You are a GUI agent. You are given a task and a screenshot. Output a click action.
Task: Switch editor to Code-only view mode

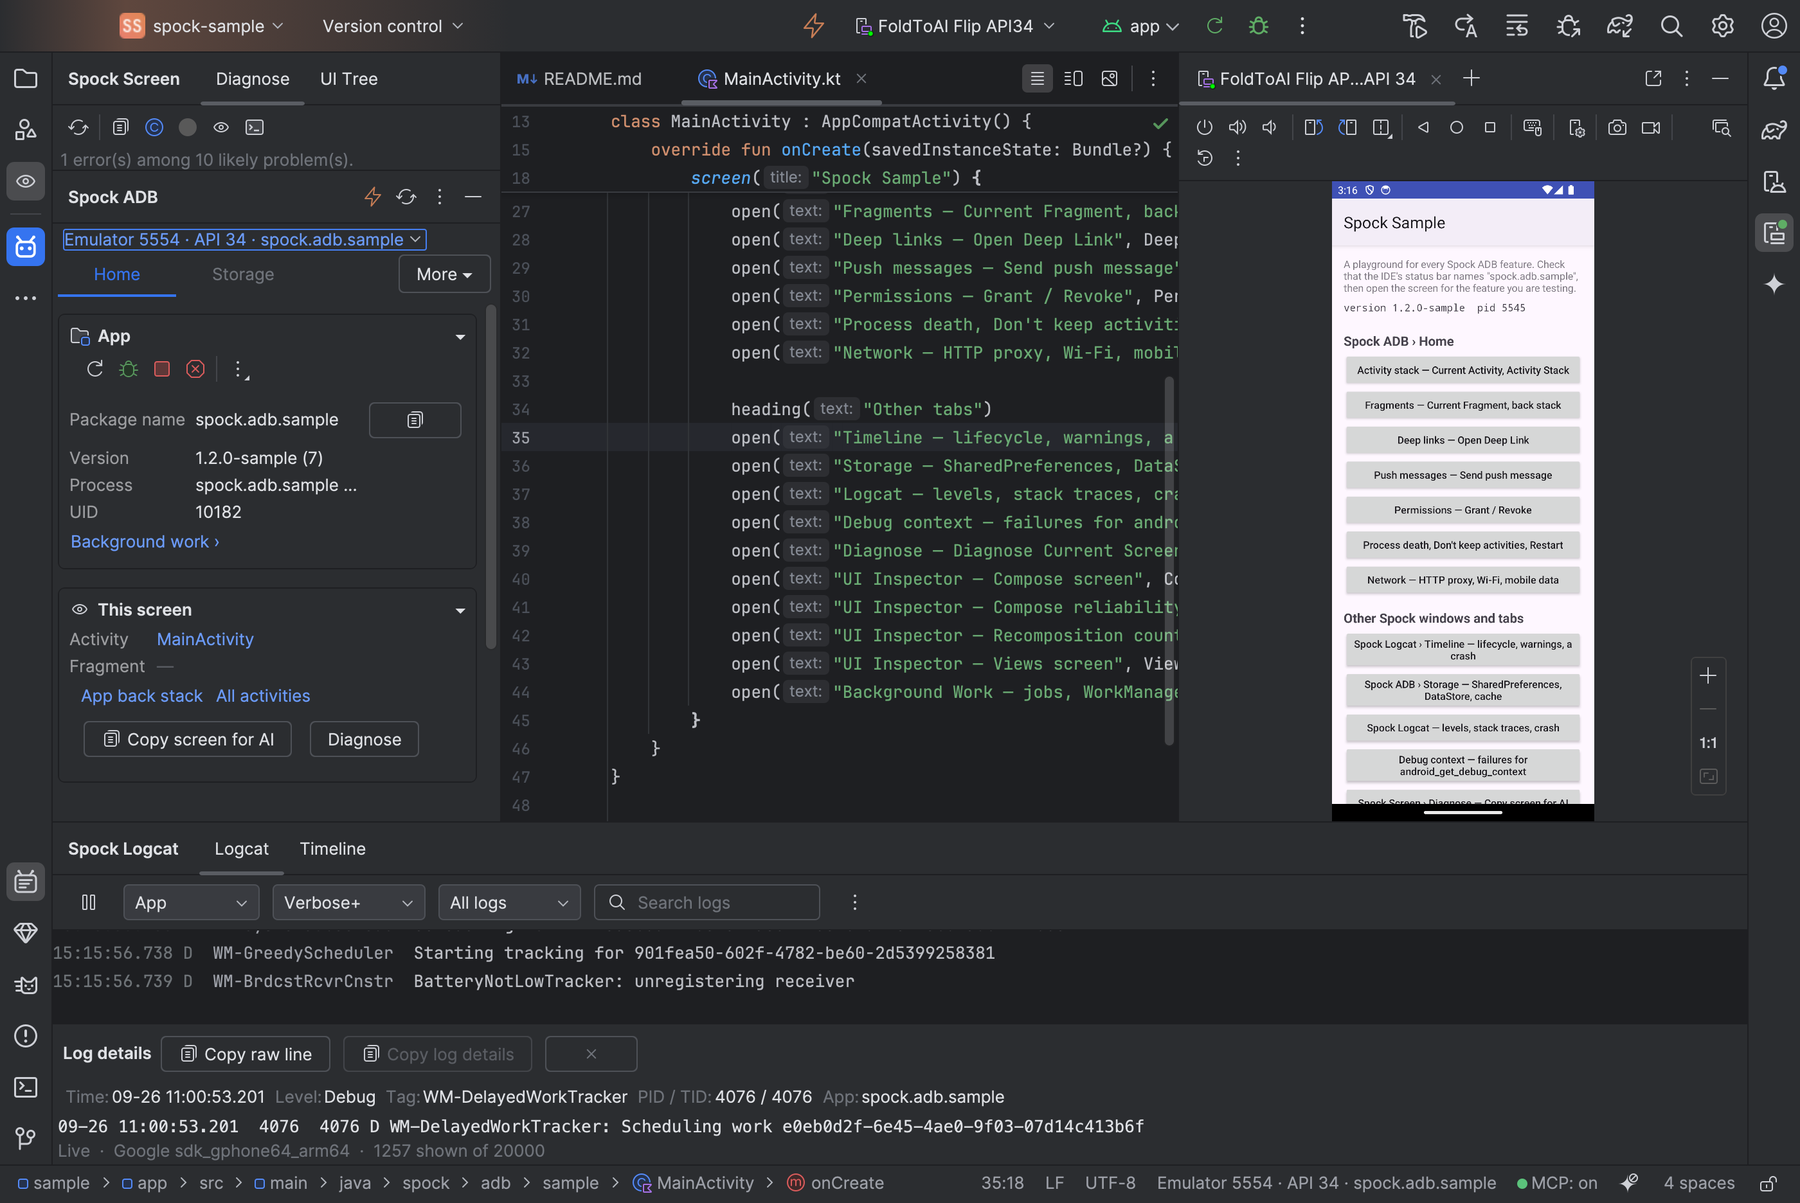coord(1037,78)
